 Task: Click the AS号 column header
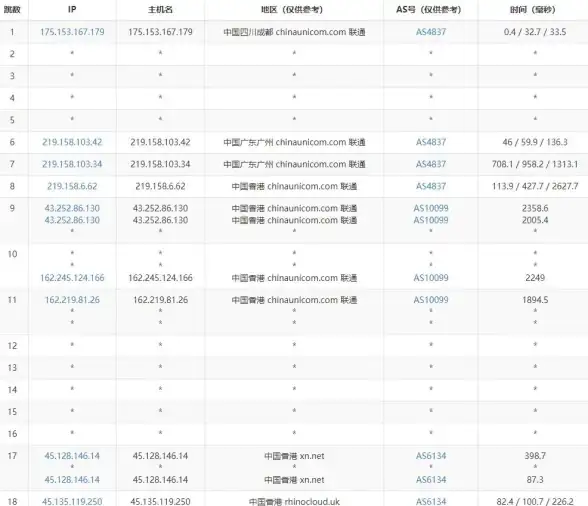click(x=429, y=10)
